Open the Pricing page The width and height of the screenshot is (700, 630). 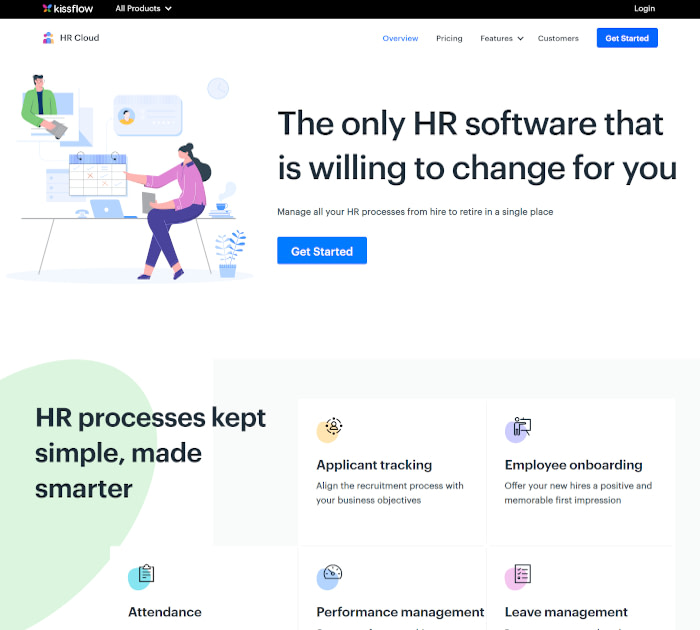[449, 38]
